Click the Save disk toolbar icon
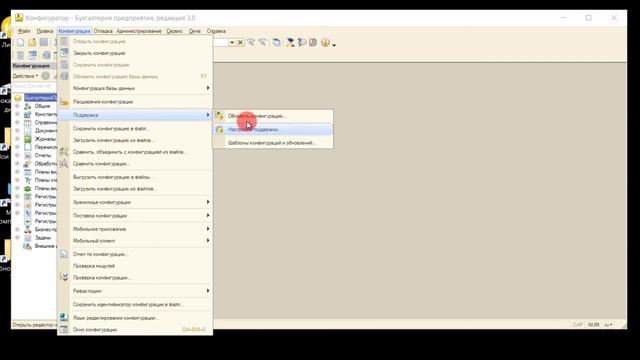 click(44, 42)
